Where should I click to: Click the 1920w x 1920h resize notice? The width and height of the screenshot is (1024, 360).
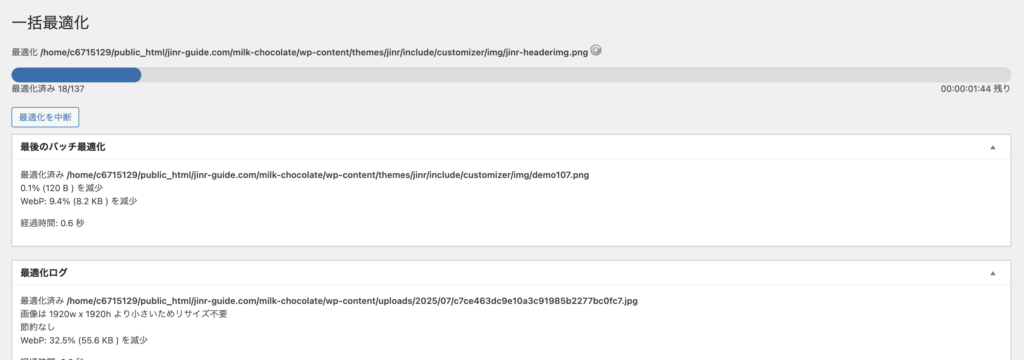[x=124, y=314]
